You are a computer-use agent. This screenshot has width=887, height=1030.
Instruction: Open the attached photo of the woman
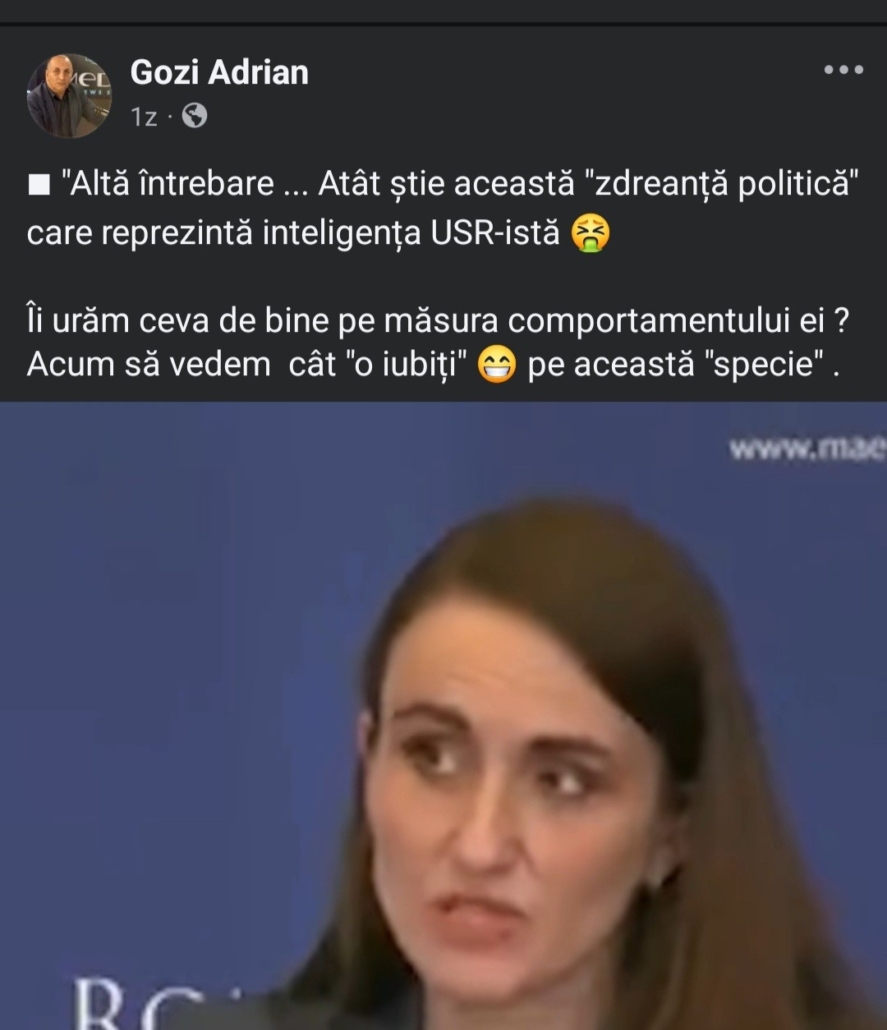click(x=444, y=716)
